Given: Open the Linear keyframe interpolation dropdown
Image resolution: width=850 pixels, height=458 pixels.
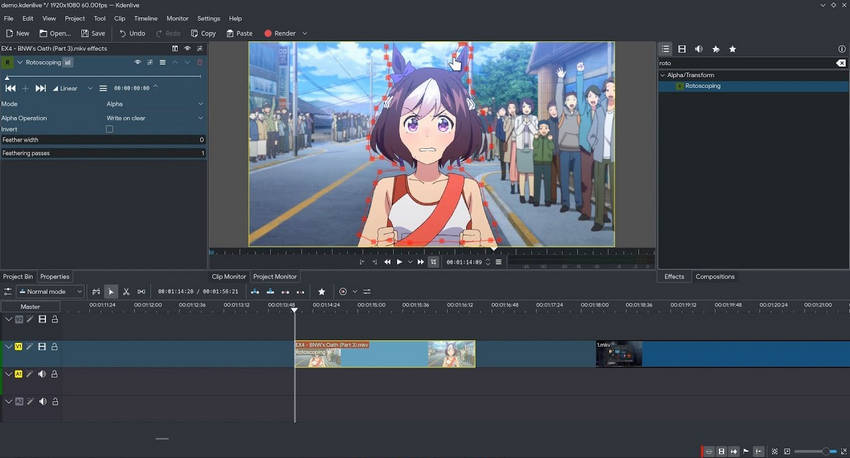Looking at the screenshot, I should pyautogui.click(x=73, y=88).
